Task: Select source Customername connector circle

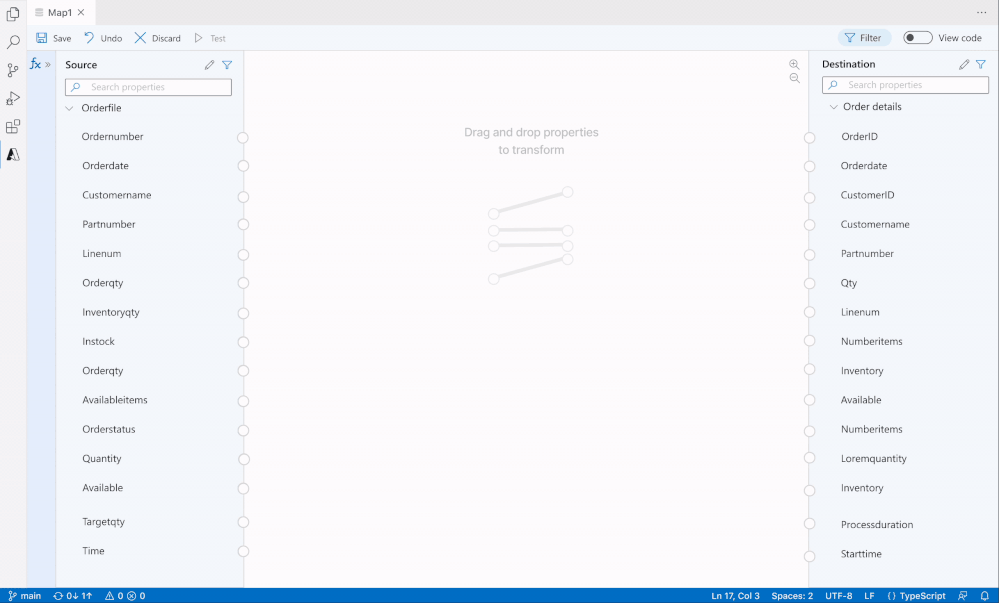Action: click(243, 197)
